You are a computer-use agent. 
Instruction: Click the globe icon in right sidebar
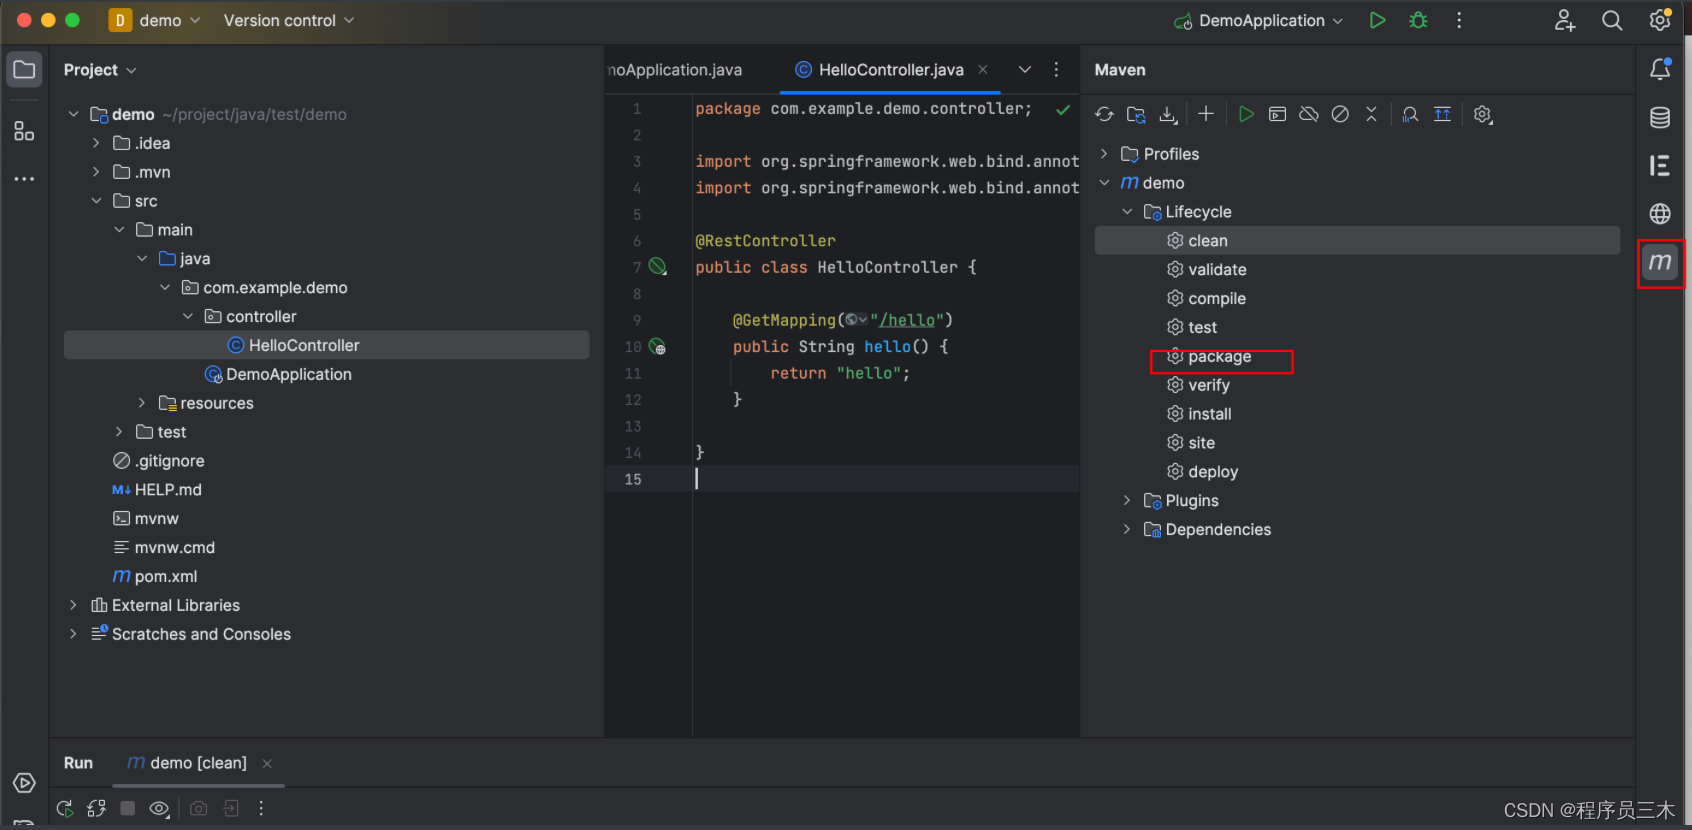click(x=1660, y=213)
